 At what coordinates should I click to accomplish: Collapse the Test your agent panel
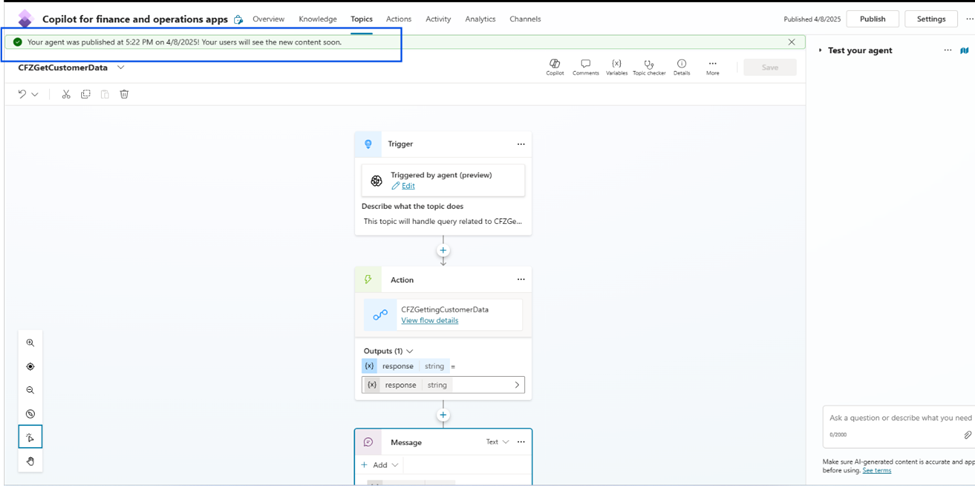[820, 50]
